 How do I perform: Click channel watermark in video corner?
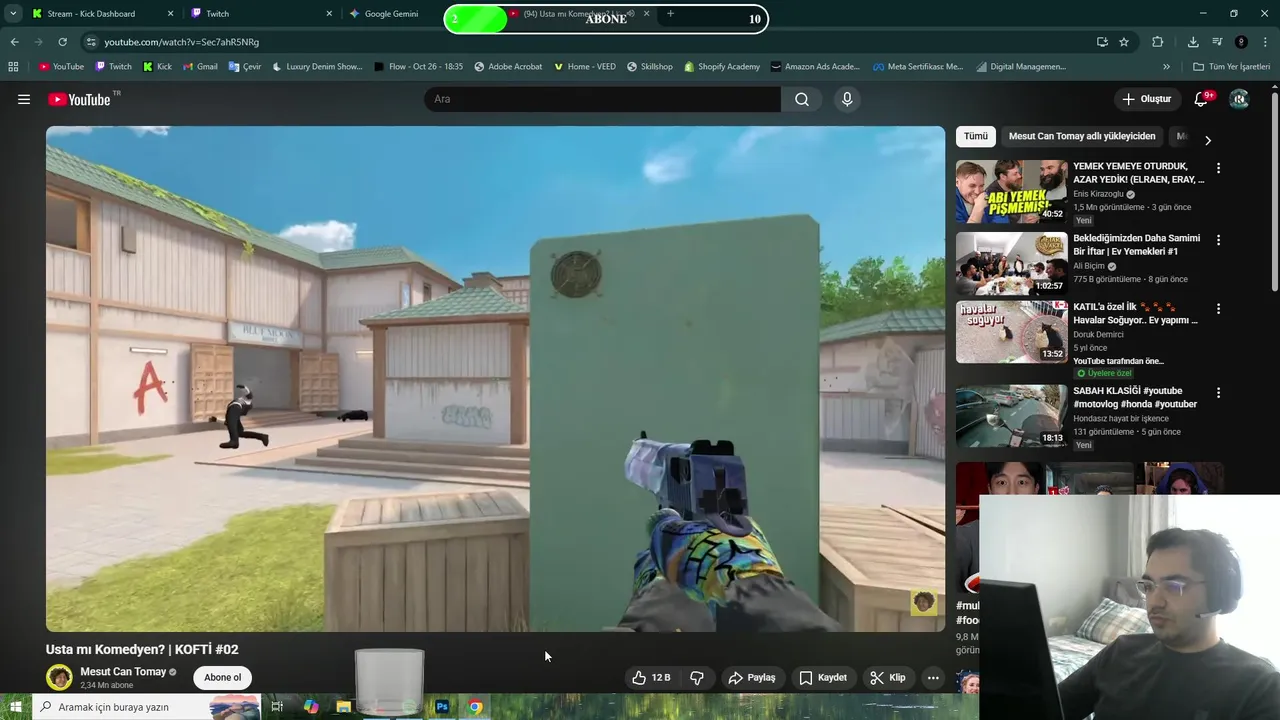coord(923,602)
